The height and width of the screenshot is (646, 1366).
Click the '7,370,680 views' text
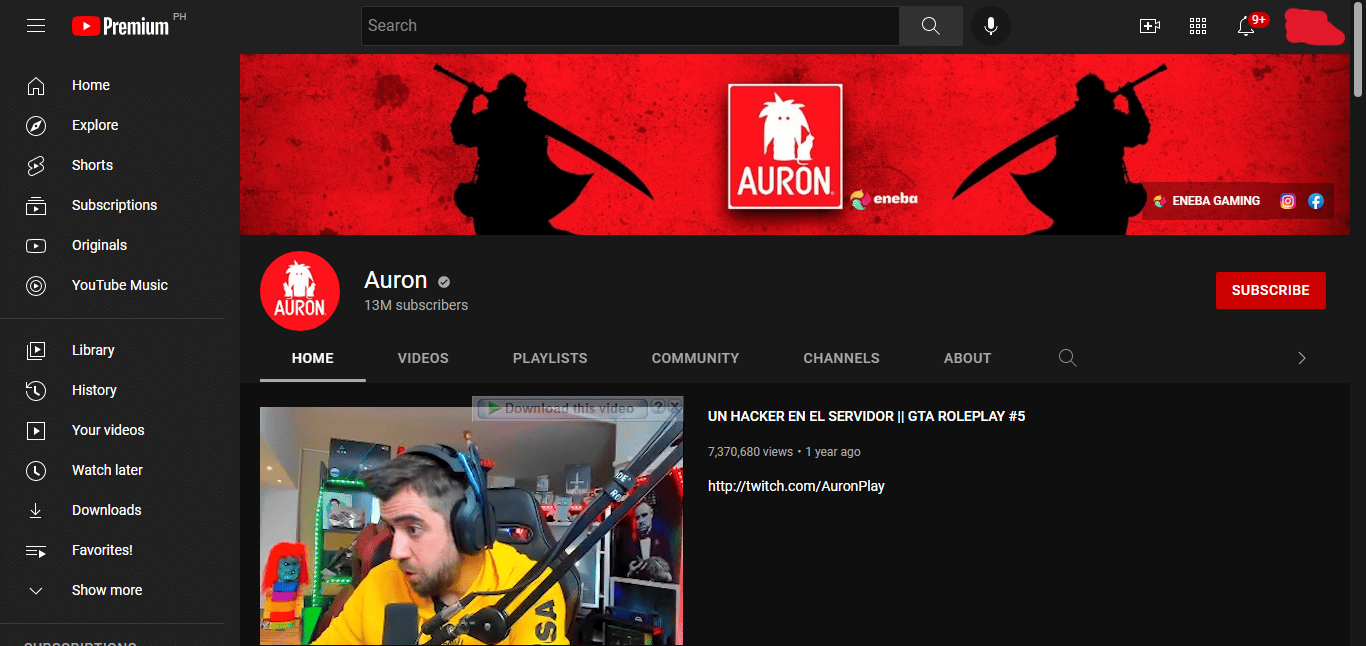[750, 452]
